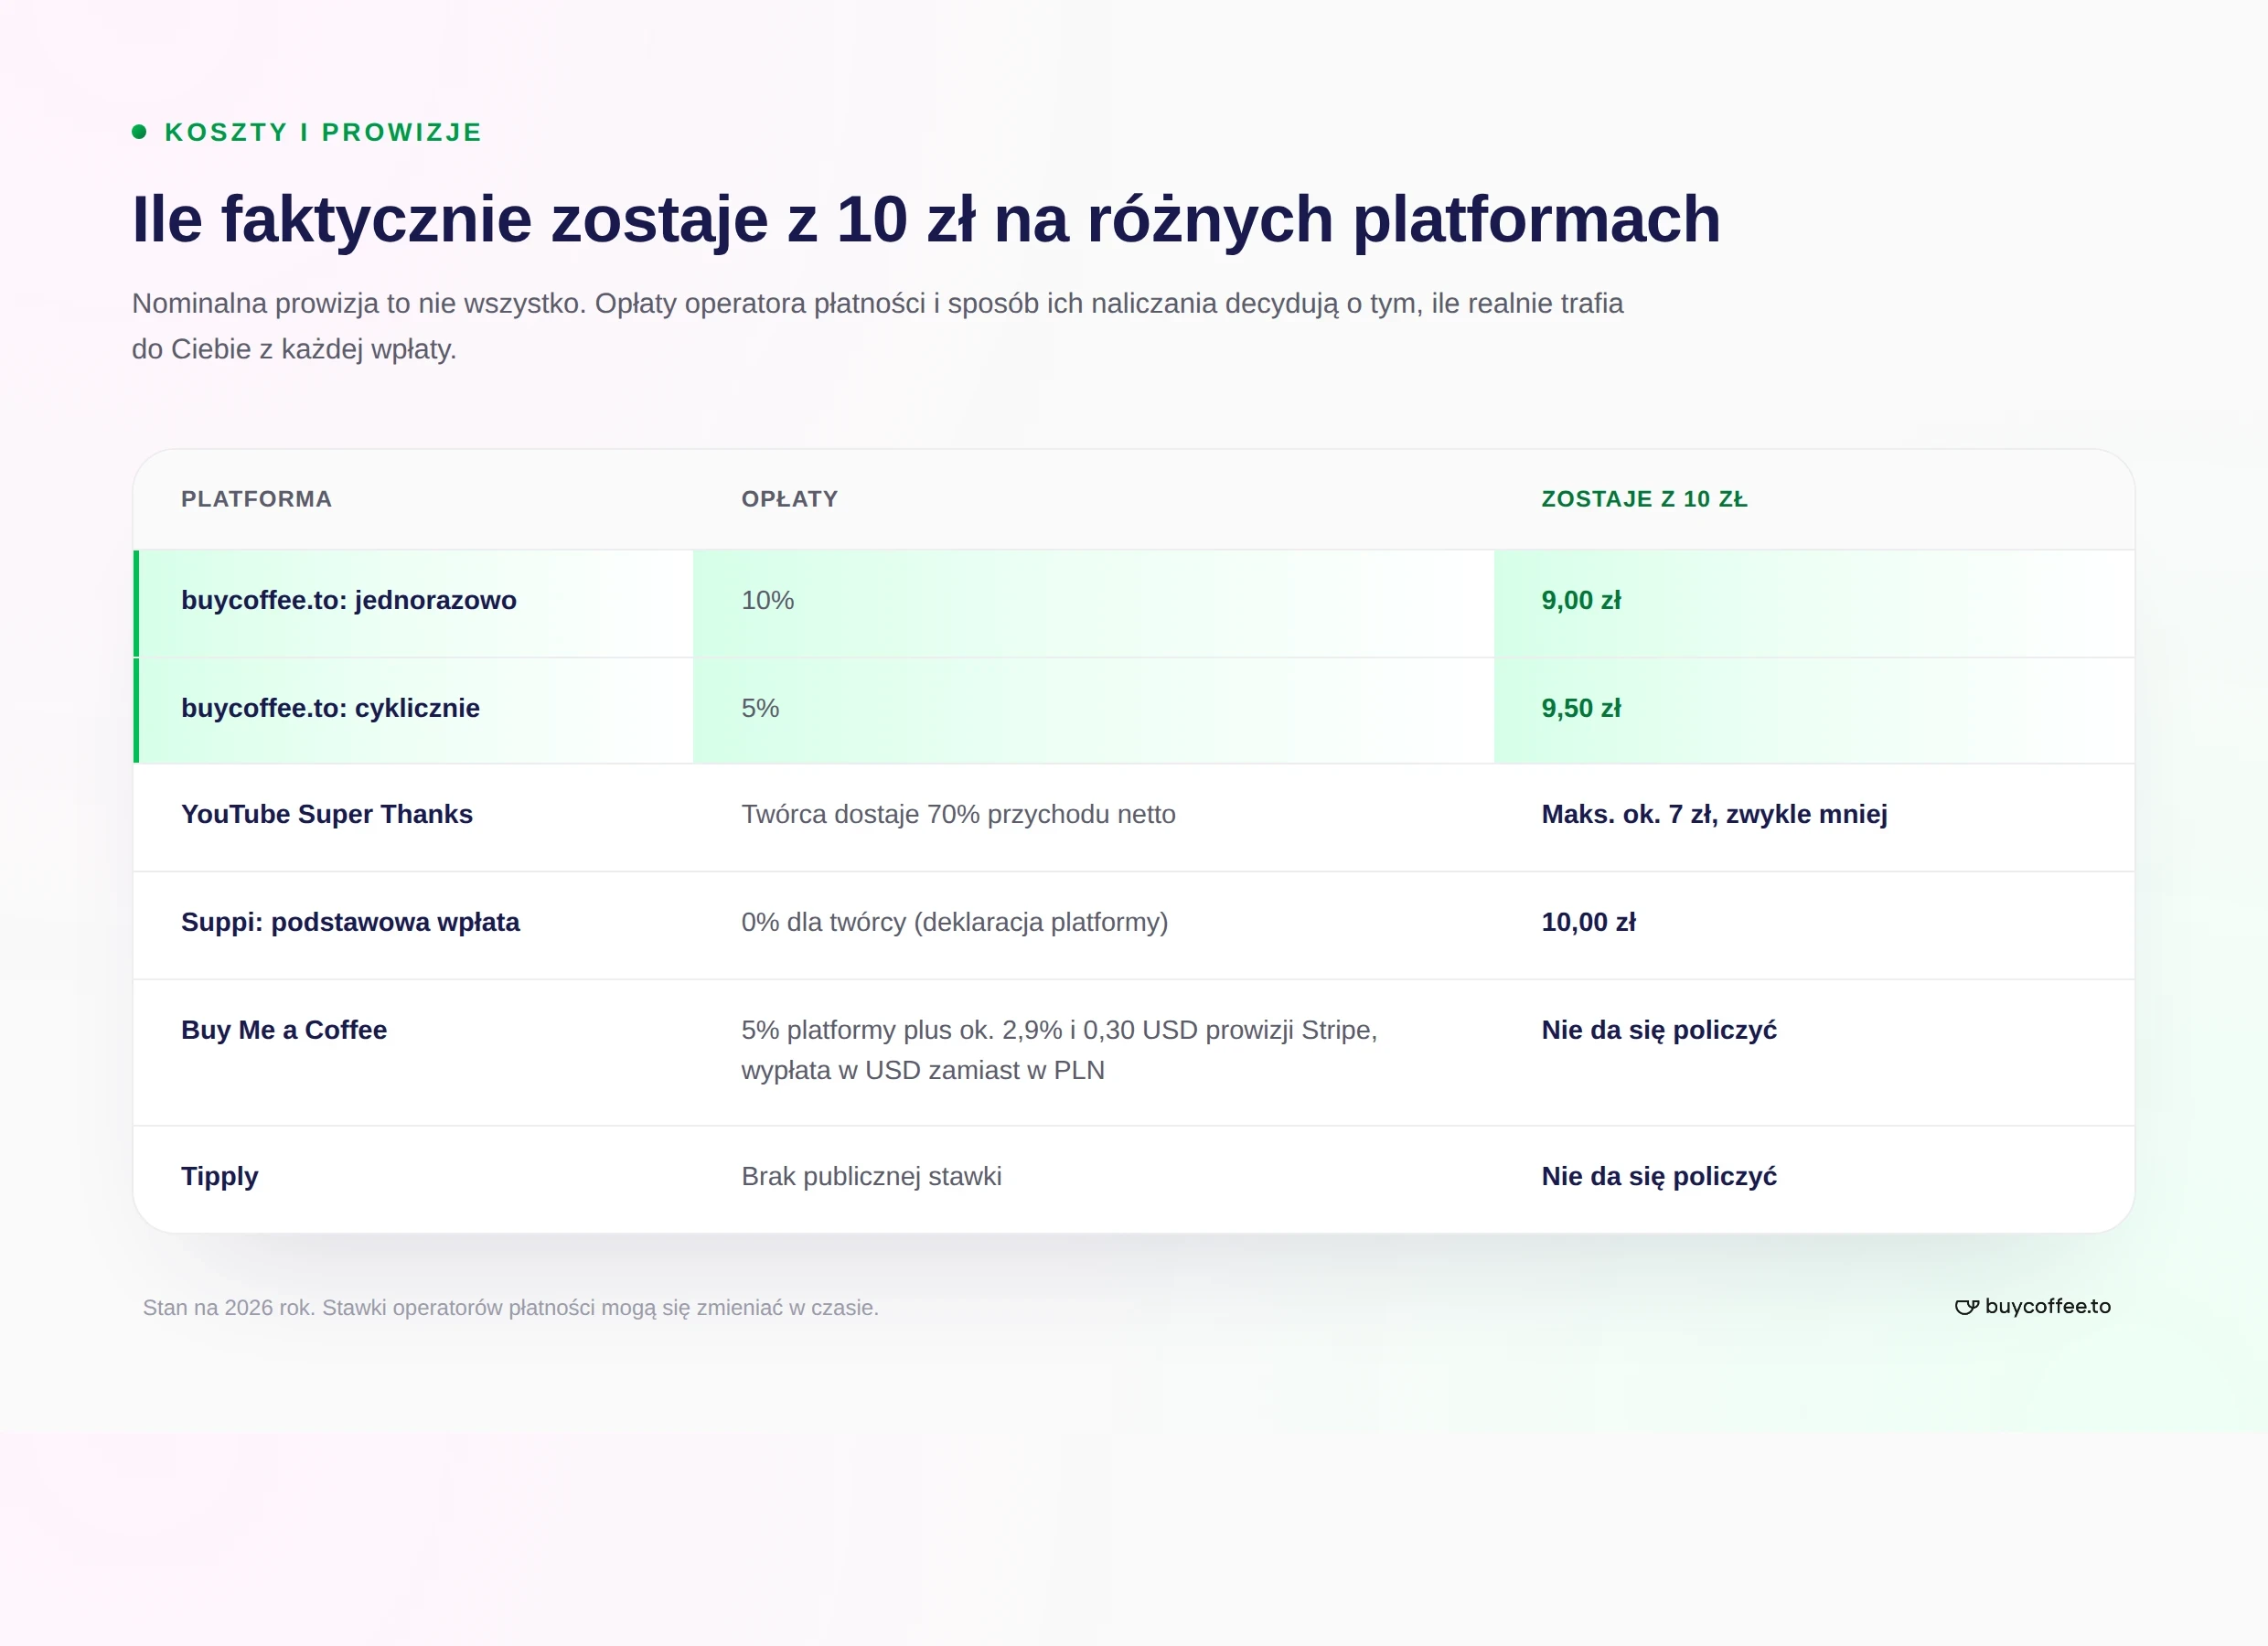Click the buycoffee.to coffee cup logo icon
The width and height of the screenshot is (2268, 1646).
click(x=1966, y=1307)
